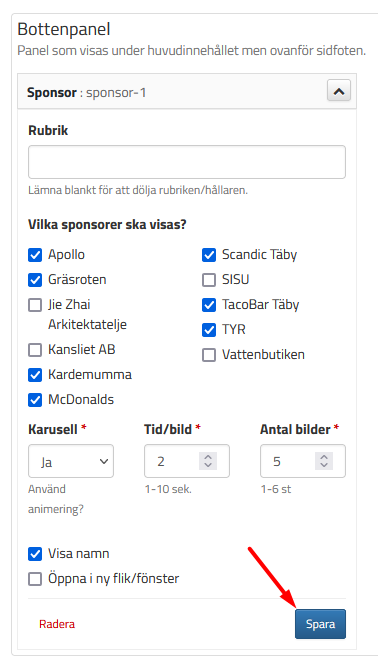Click the Spara button
Image resolution: width=378 pixels, height=659 pixels.
(320, 624)
